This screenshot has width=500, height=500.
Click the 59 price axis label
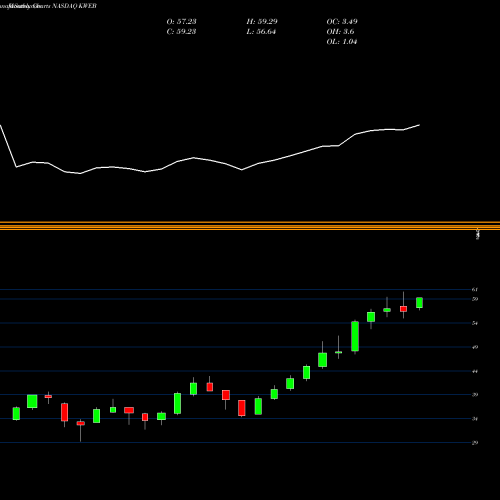(x=475, y=299)
